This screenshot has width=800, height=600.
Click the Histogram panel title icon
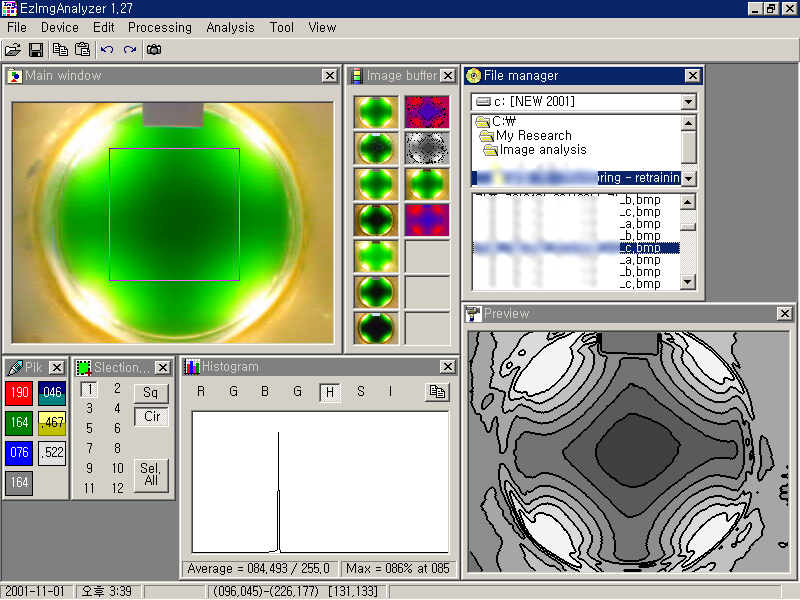tap(192, 367)
